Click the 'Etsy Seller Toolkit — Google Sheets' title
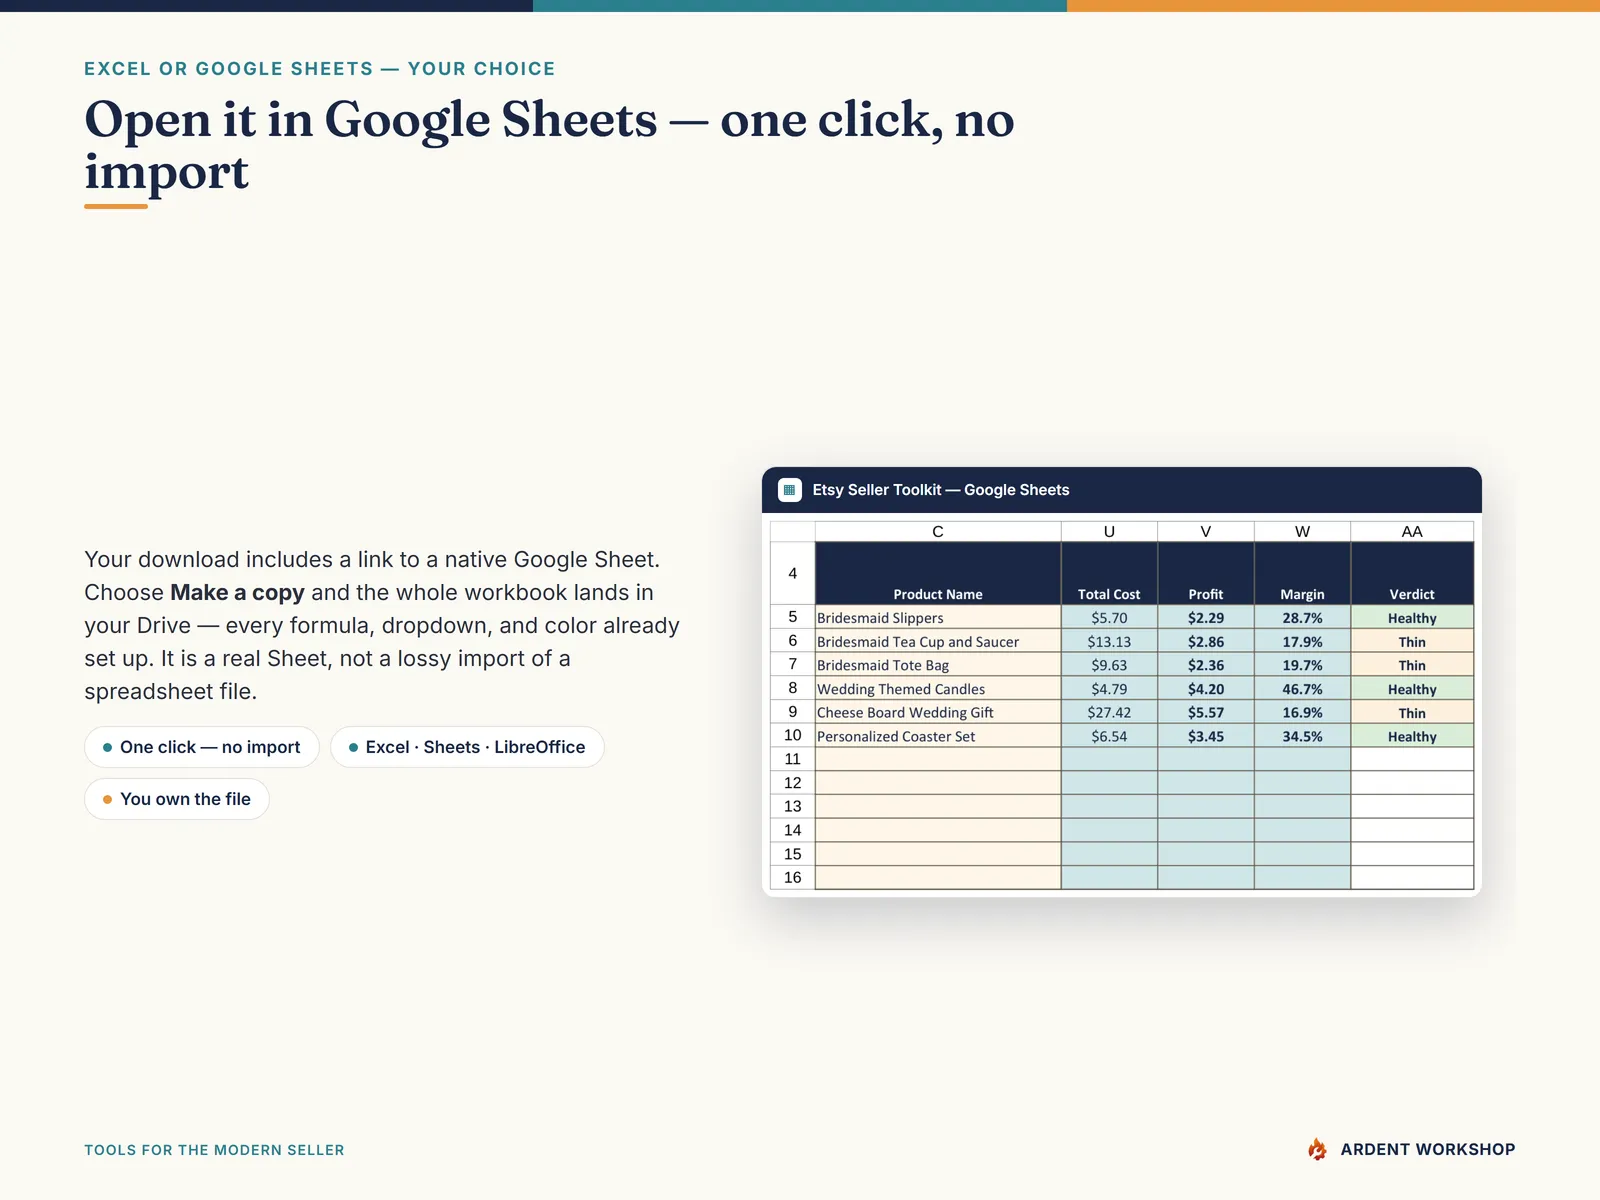1600x1200 pixels. (x=941, y=490)
